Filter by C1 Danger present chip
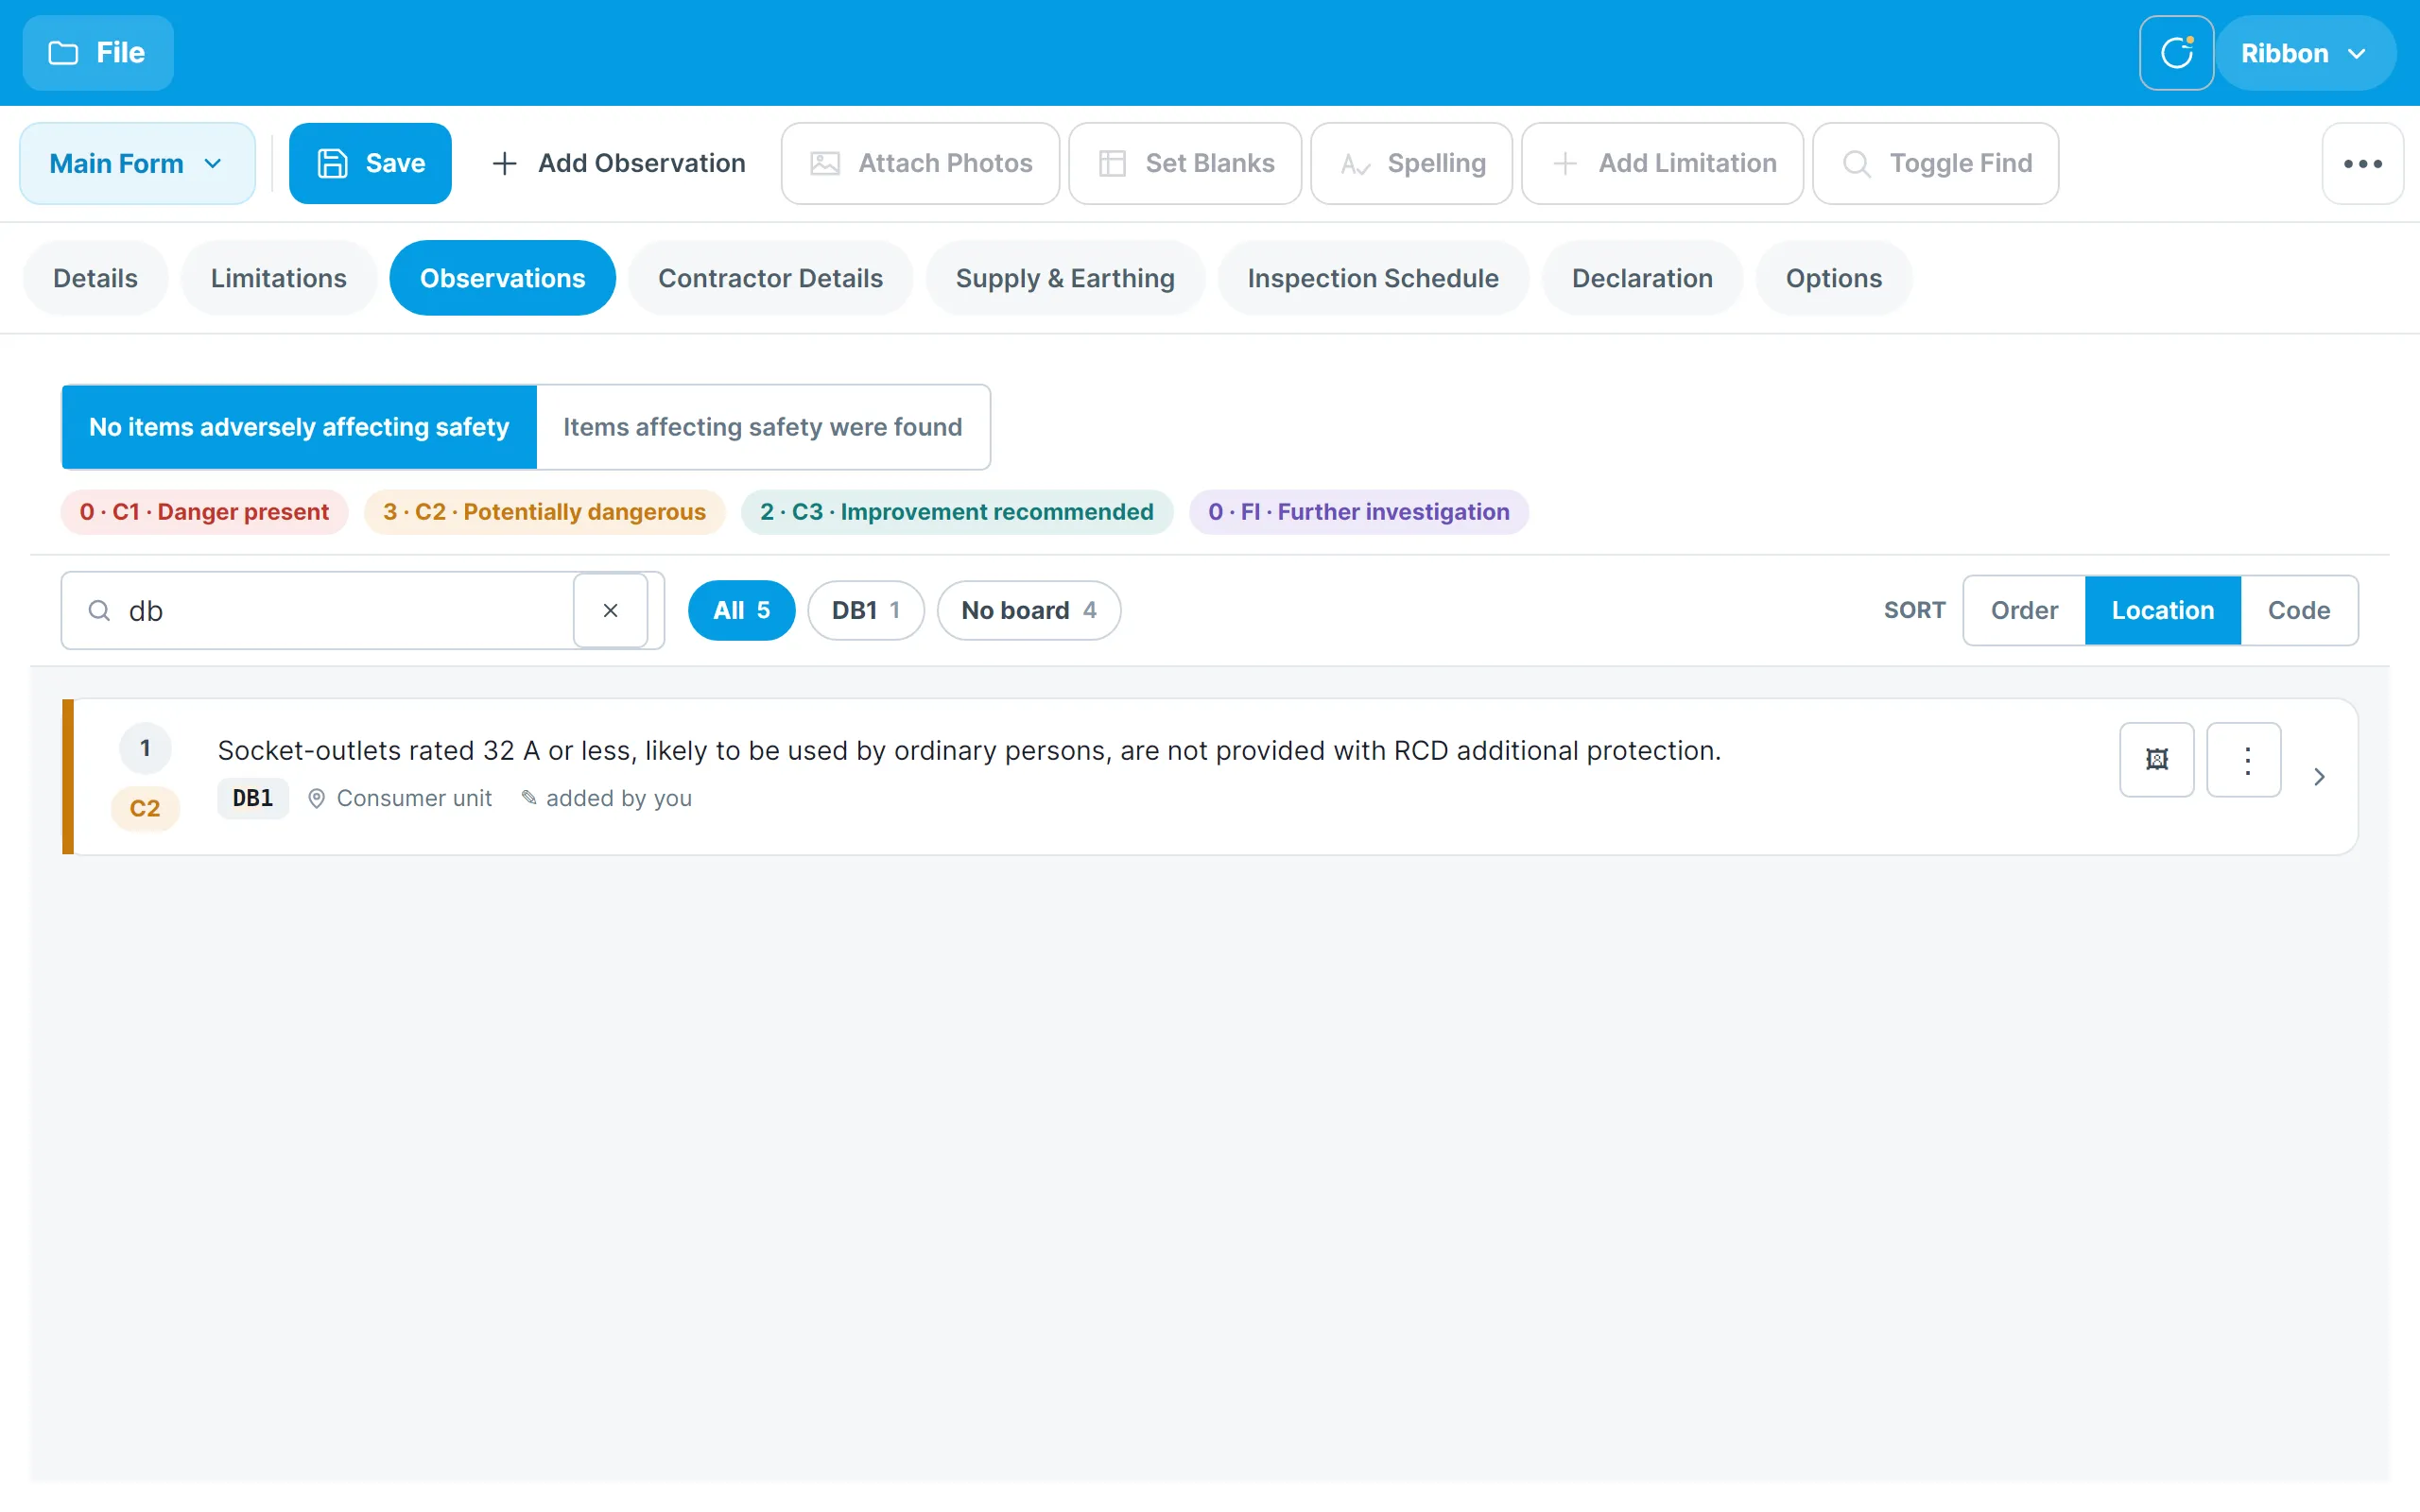Screen dimensions: 2420x1512 (x=204, y=512)
